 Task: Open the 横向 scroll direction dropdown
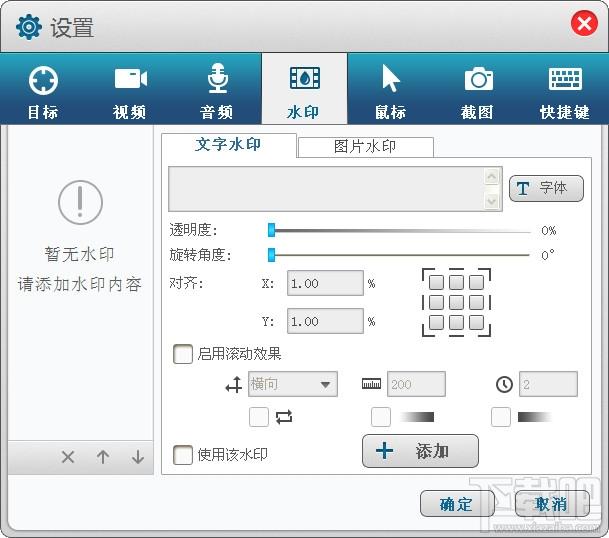(x=293, y=384)
